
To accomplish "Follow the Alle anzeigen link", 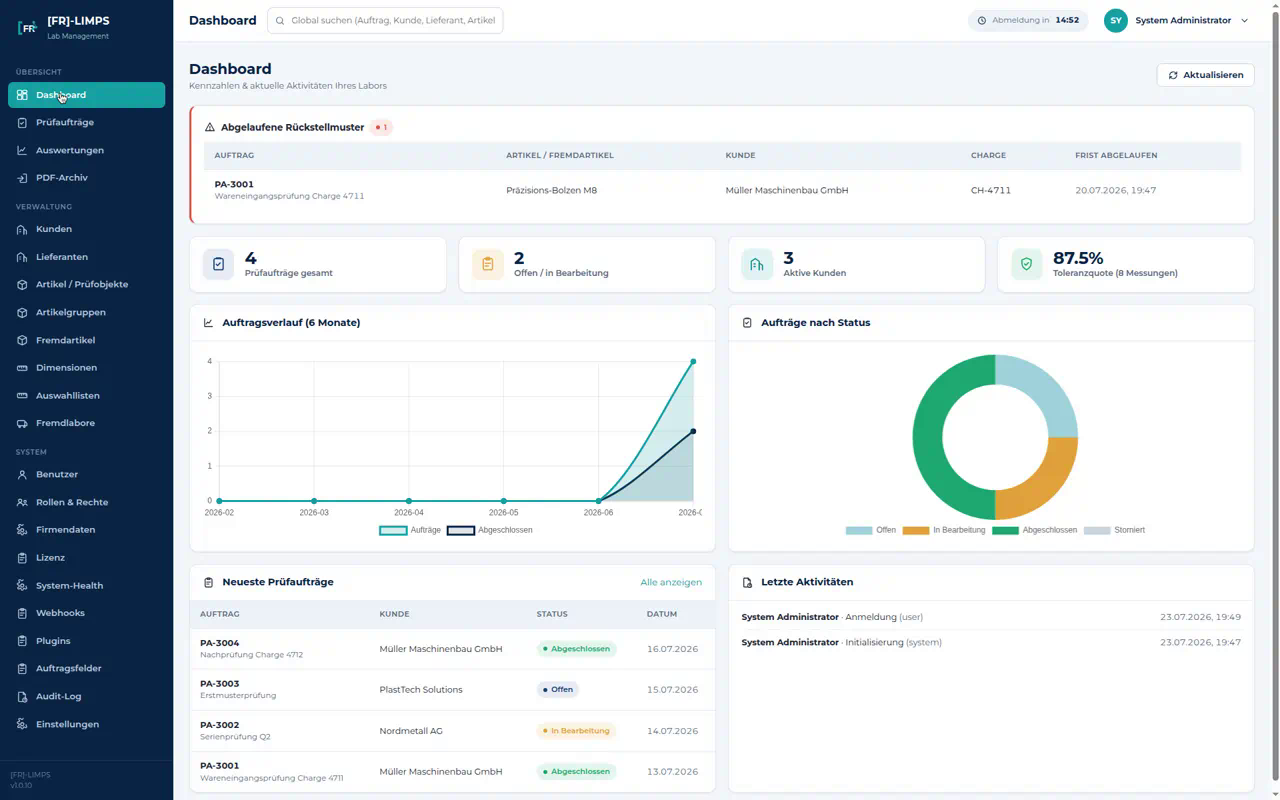I will tap(671, 582).
